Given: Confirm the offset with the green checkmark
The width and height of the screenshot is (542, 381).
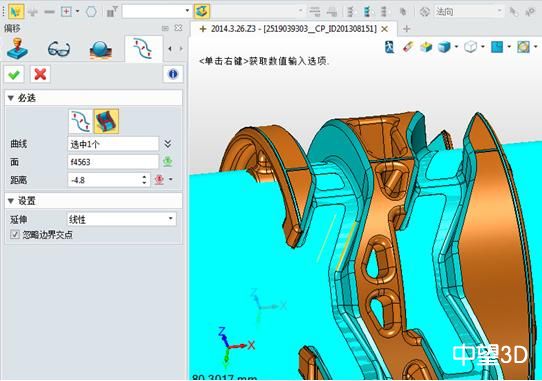Looking at the screenshot, I should (x=14, y=74).
